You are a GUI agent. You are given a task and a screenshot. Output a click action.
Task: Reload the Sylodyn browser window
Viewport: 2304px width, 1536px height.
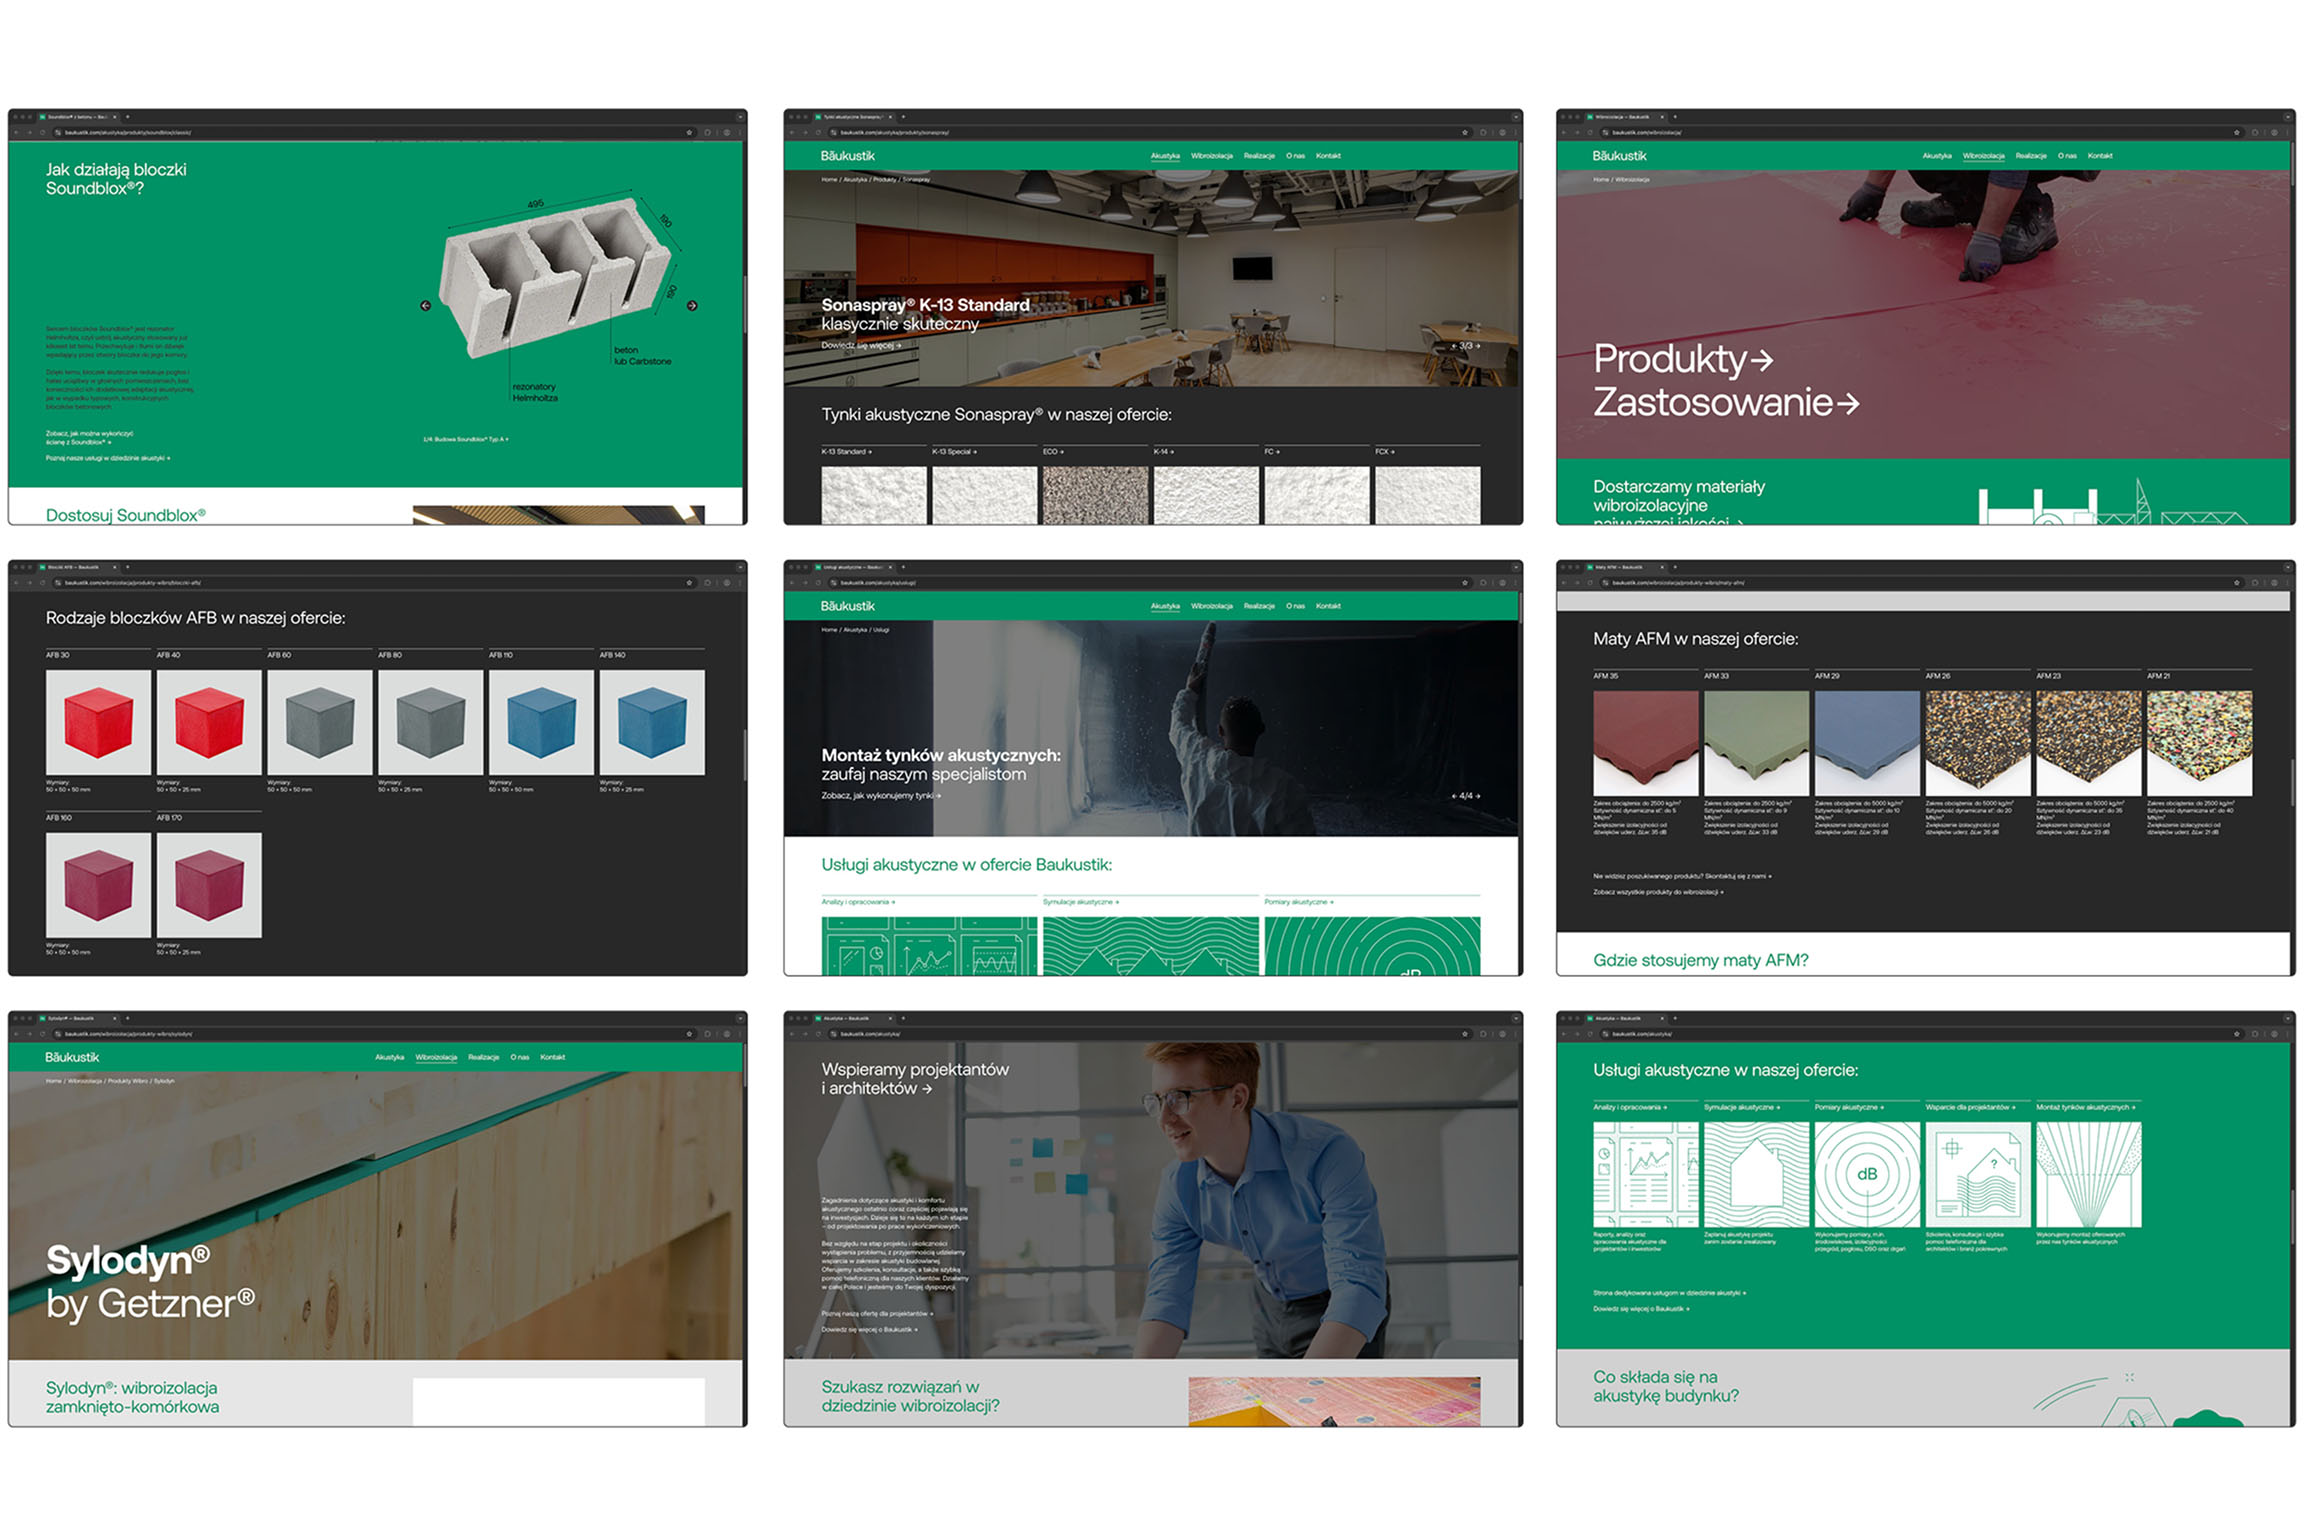point(42,1034)
